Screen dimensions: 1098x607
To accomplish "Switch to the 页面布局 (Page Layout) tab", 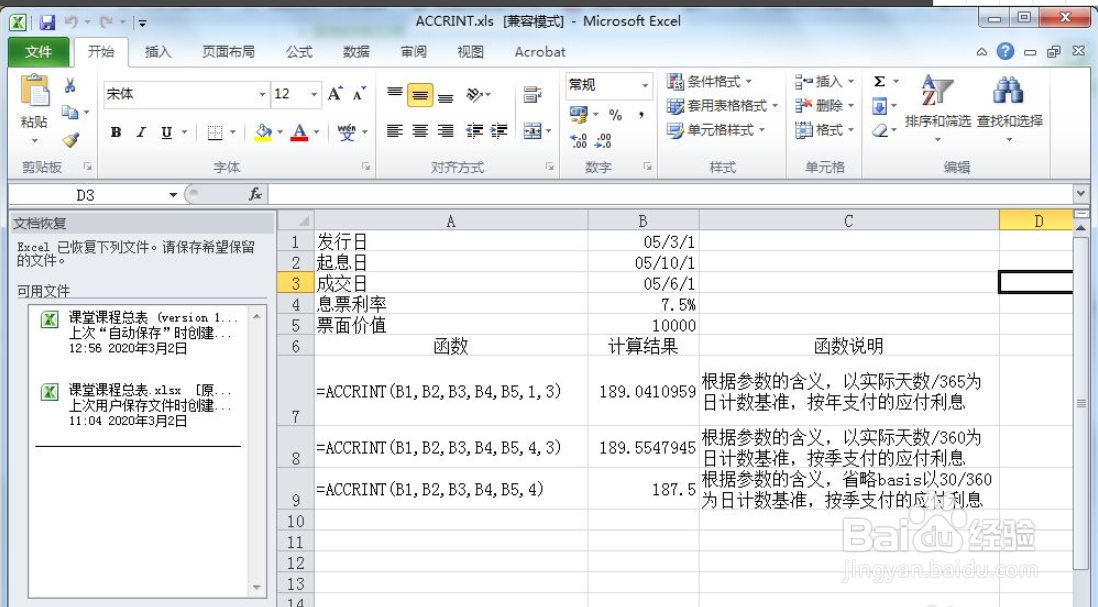I will [228, 52].
